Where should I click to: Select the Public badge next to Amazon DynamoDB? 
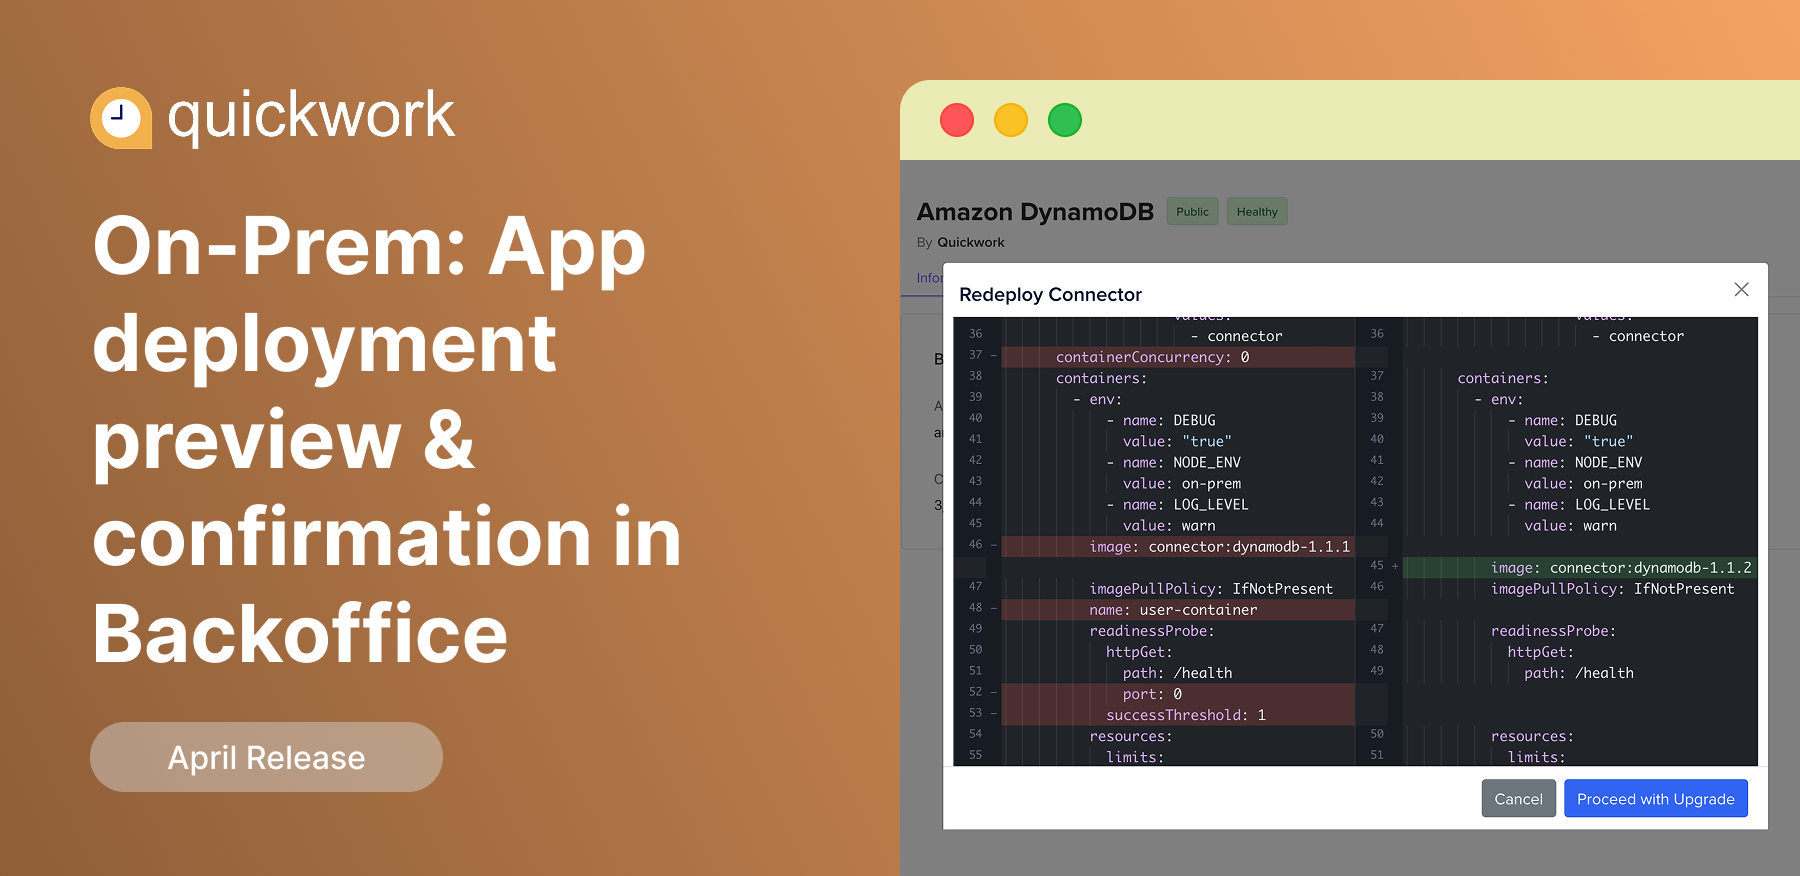pyautogui.click(x=1192, y=211)
